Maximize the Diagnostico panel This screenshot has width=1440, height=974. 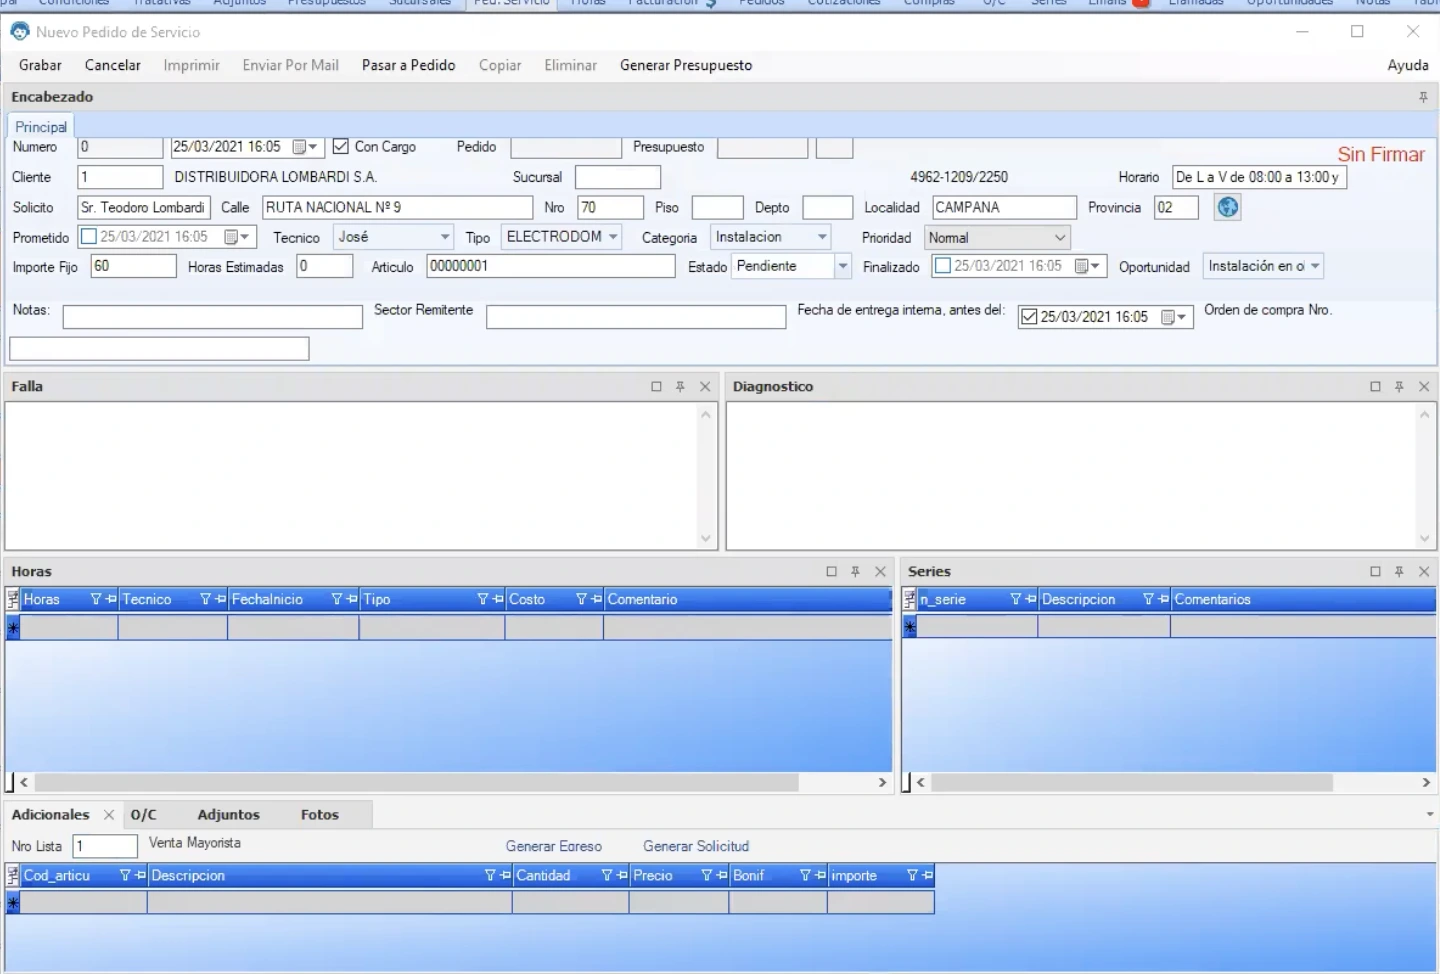click(x=1375, y=387)
